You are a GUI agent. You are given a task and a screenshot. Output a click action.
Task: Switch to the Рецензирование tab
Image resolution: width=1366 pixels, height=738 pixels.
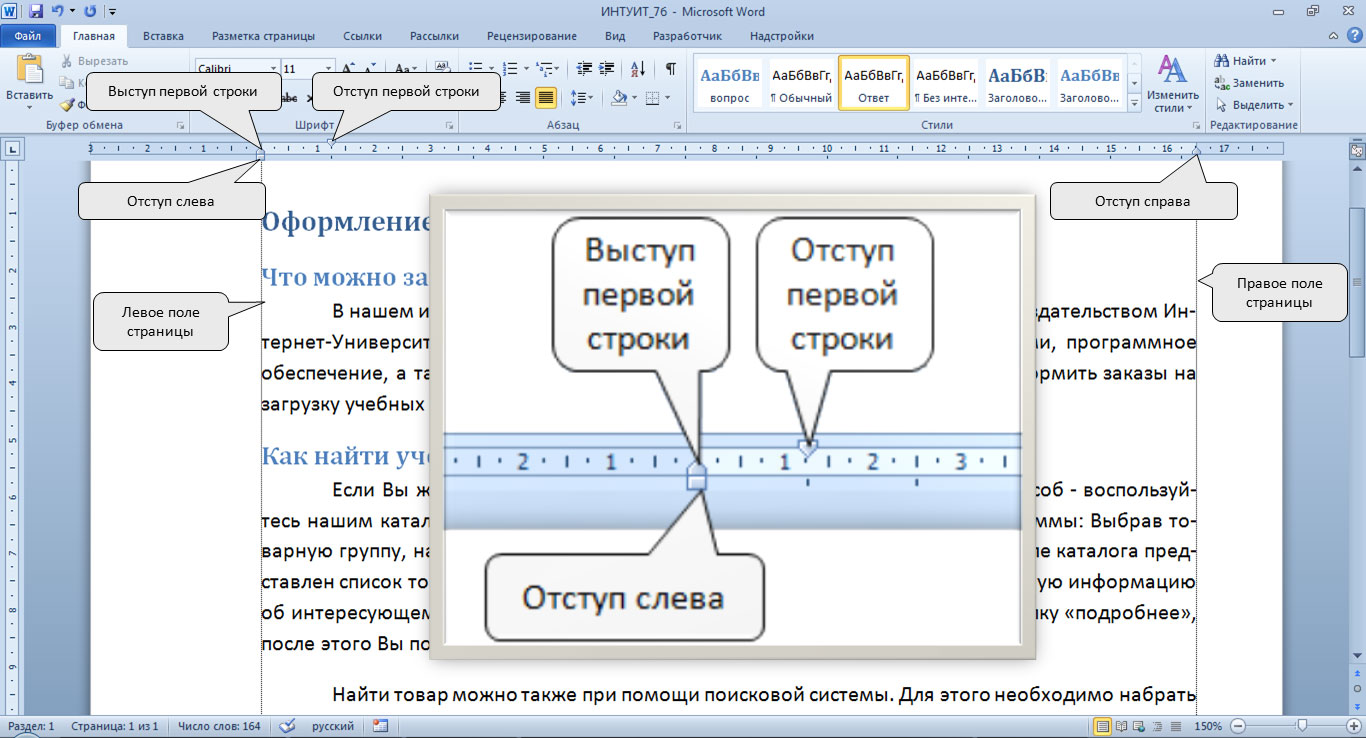[x=531, y=36]
